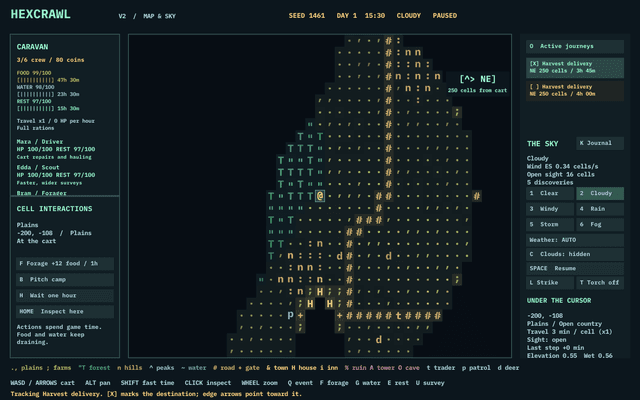Click the farm cell at the lower-right map edge
The image size is (640, 400).
pyautogui.click(x=457, y=280)
